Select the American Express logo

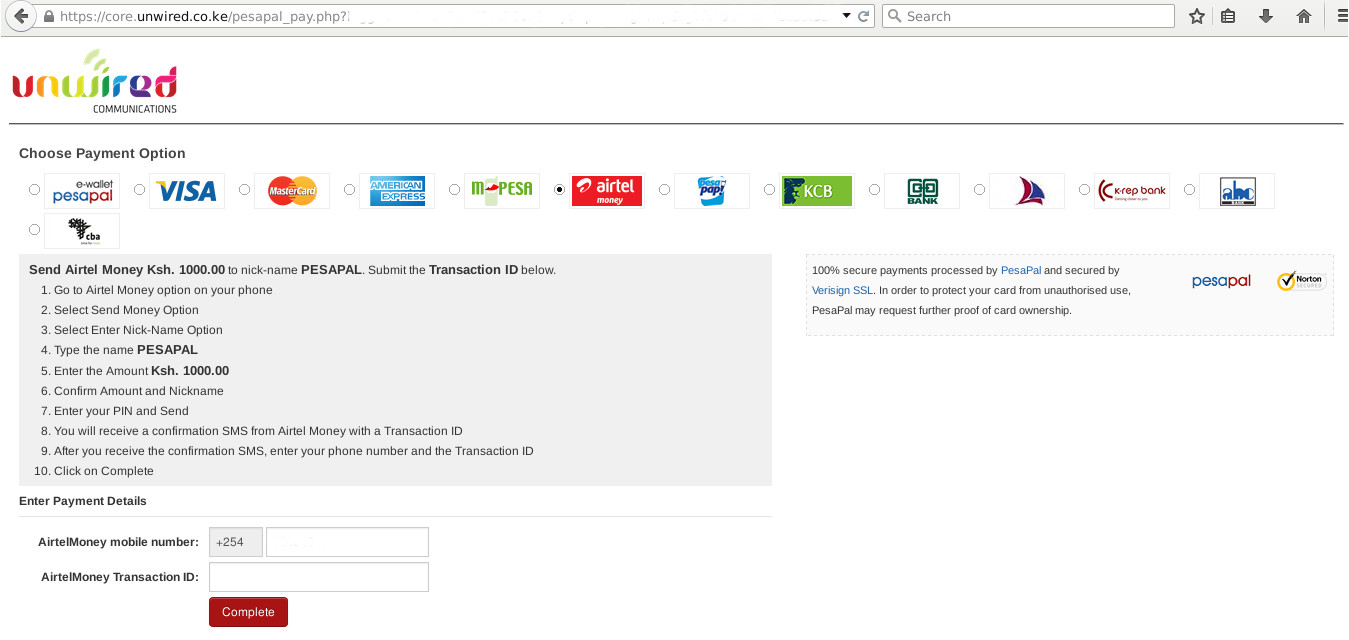pos(397,191)
